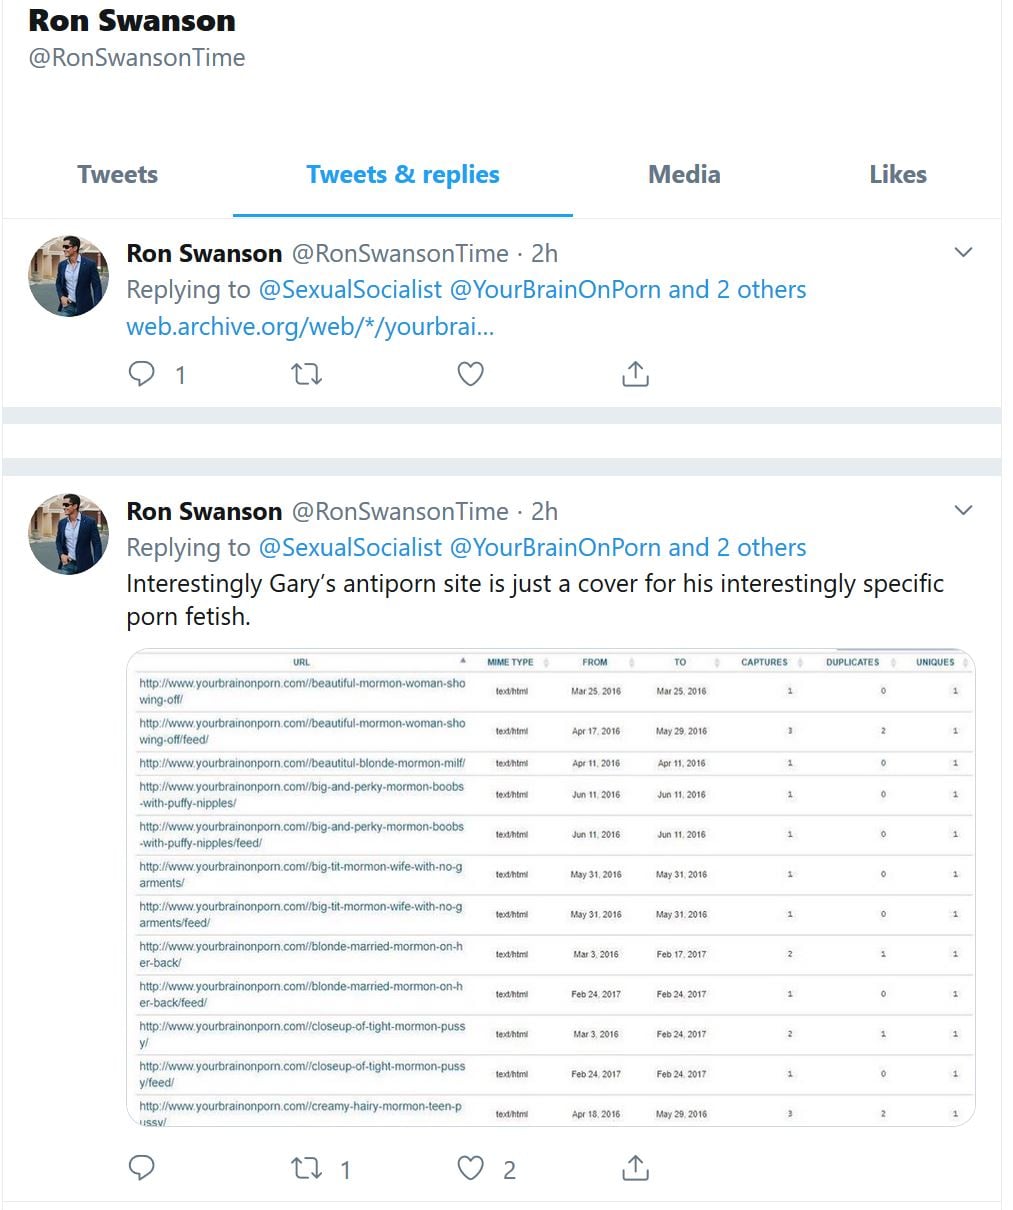Image resolution: width=1013 pixels, height=1210 pixels.
Task: Sort the table by URL column arrow
Action: point(462,661)
